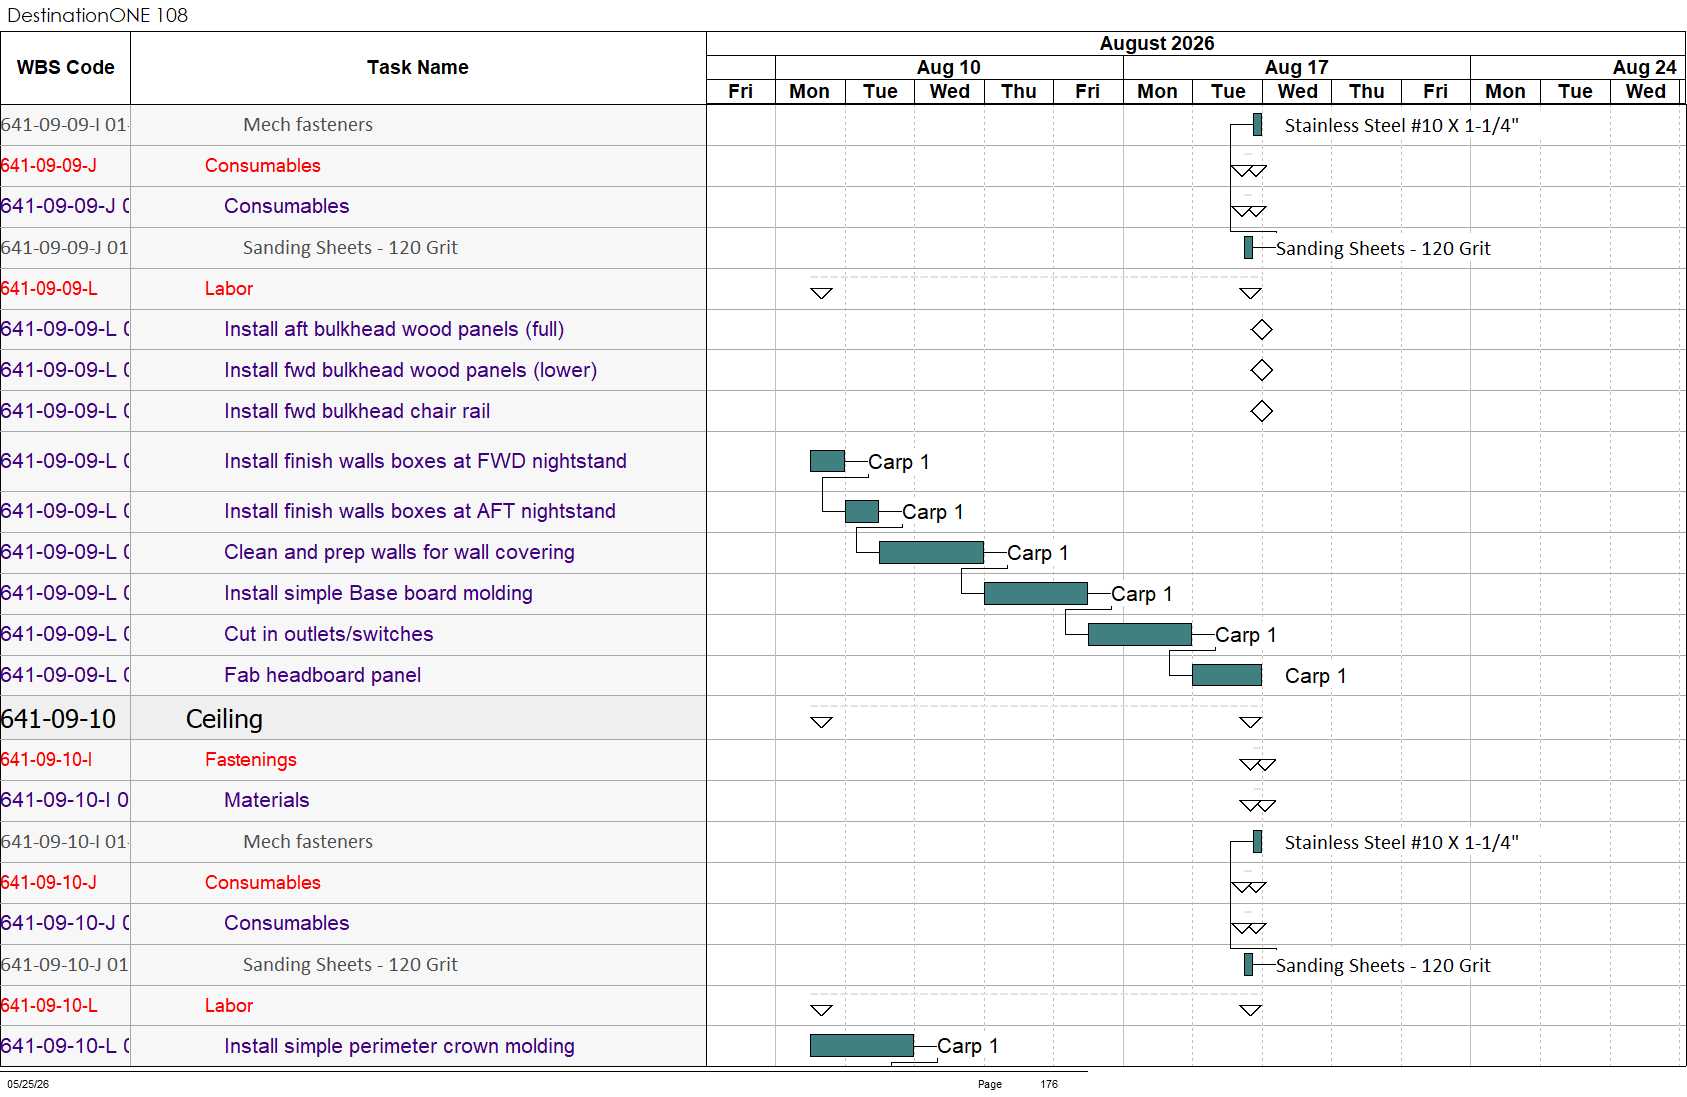Click the summary start marker on the Ceiling row

[821, 722]
